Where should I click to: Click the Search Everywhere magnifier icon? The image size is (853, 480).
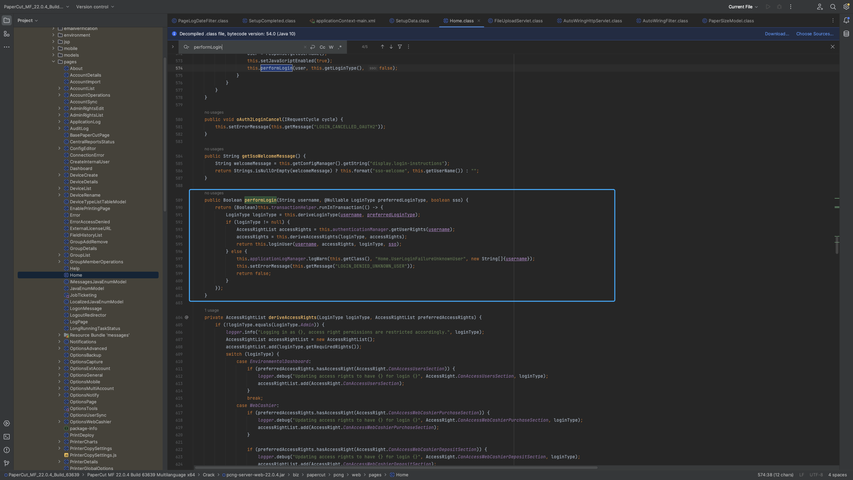pyautogui.click(x=833, y=7)
